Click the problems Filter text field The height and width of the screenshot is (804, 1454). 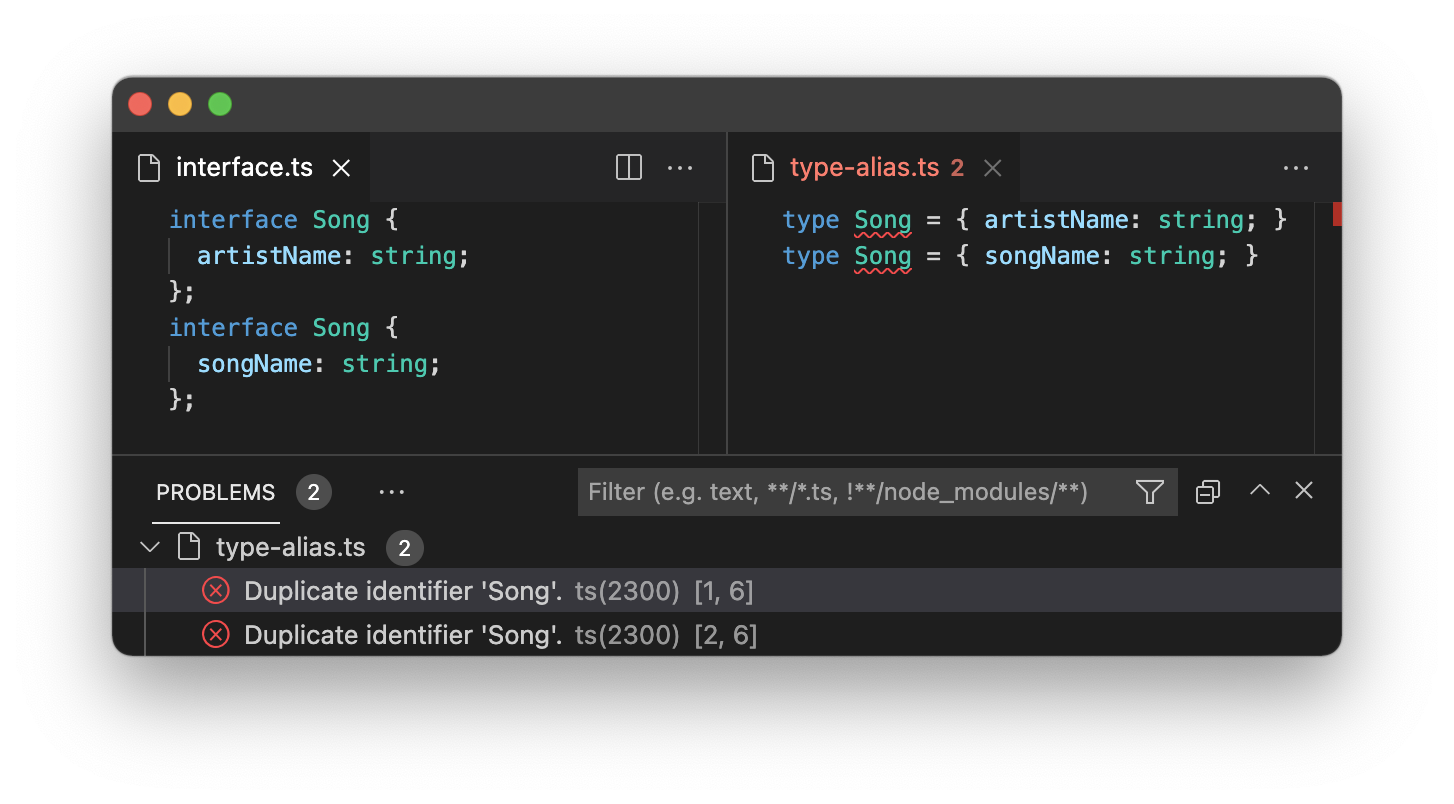pos(854,492)
